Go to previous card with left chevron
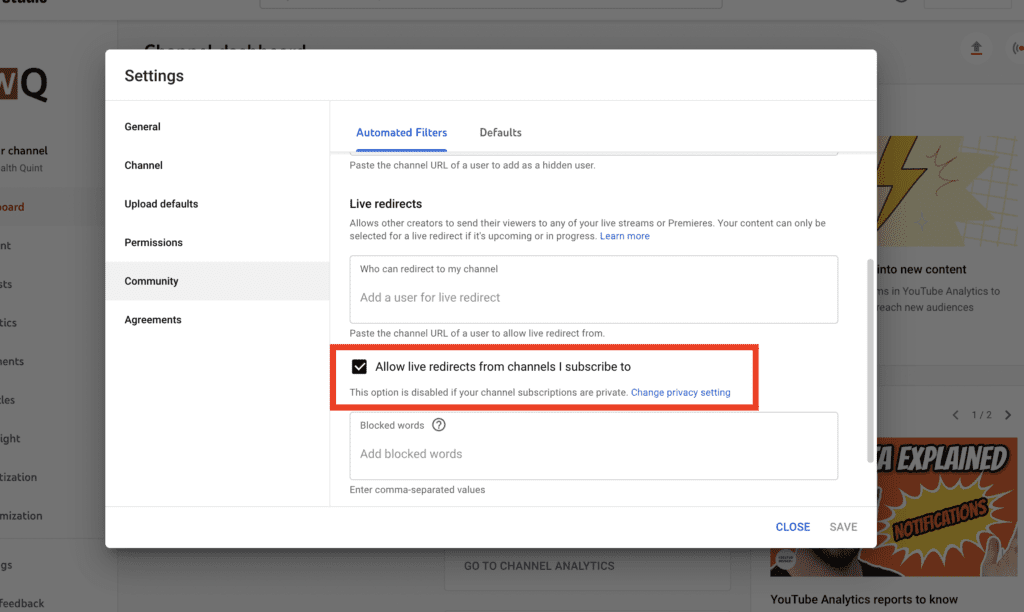1024x612 pixels. point(955,415)
